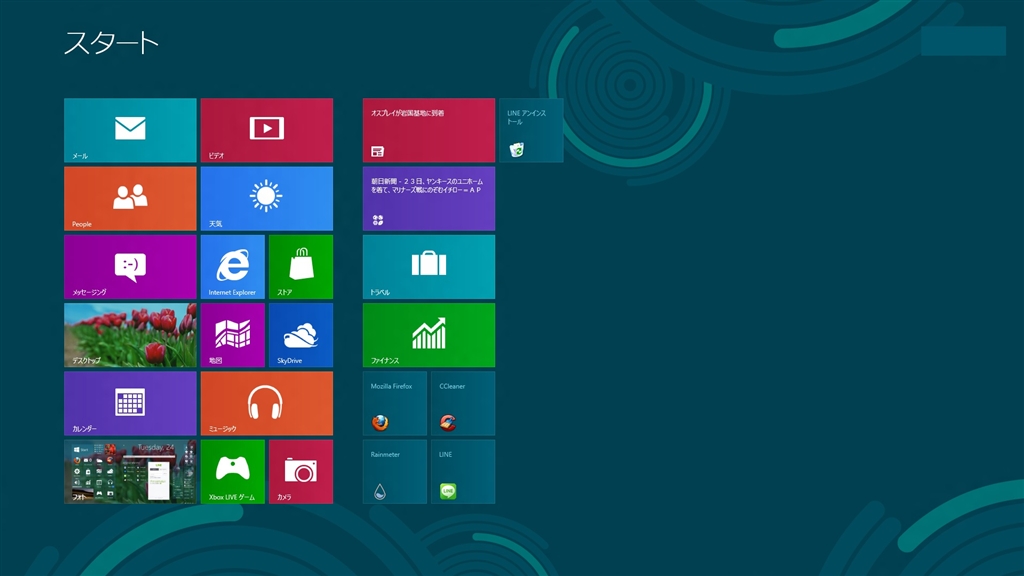Image resolution: width=1024 pixels, height=576 pixels.
Task: Open the Store tile
Action: (300, 266)
